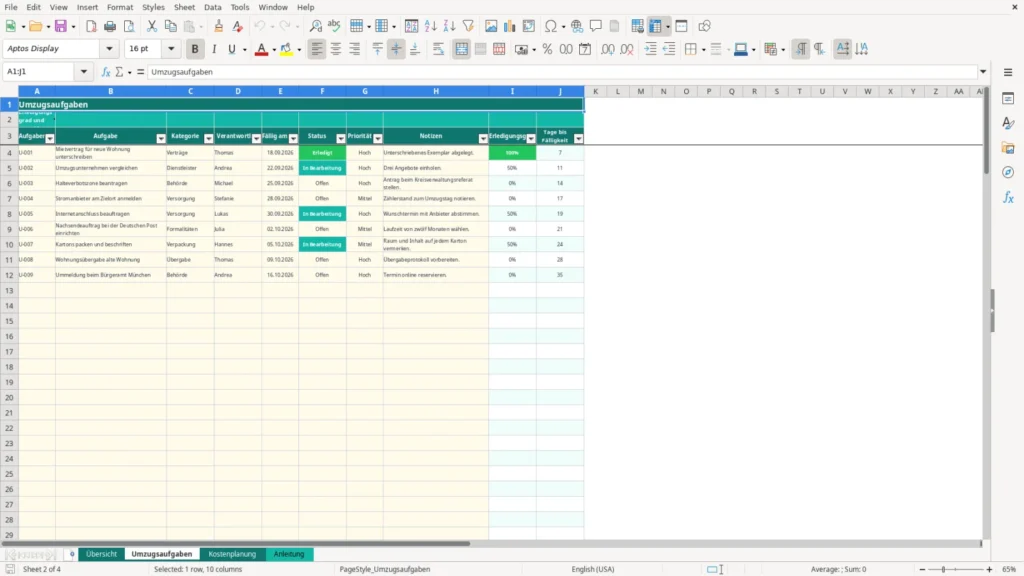Viewport: 1024px width, 576px height.
Task: Switch to the Übersicht sheet tab
Action: (x=101, y=554)
